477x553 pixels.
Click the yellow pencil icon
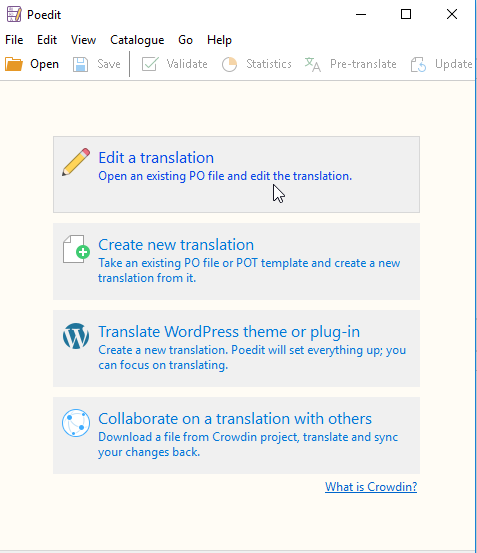click(76, 162)
